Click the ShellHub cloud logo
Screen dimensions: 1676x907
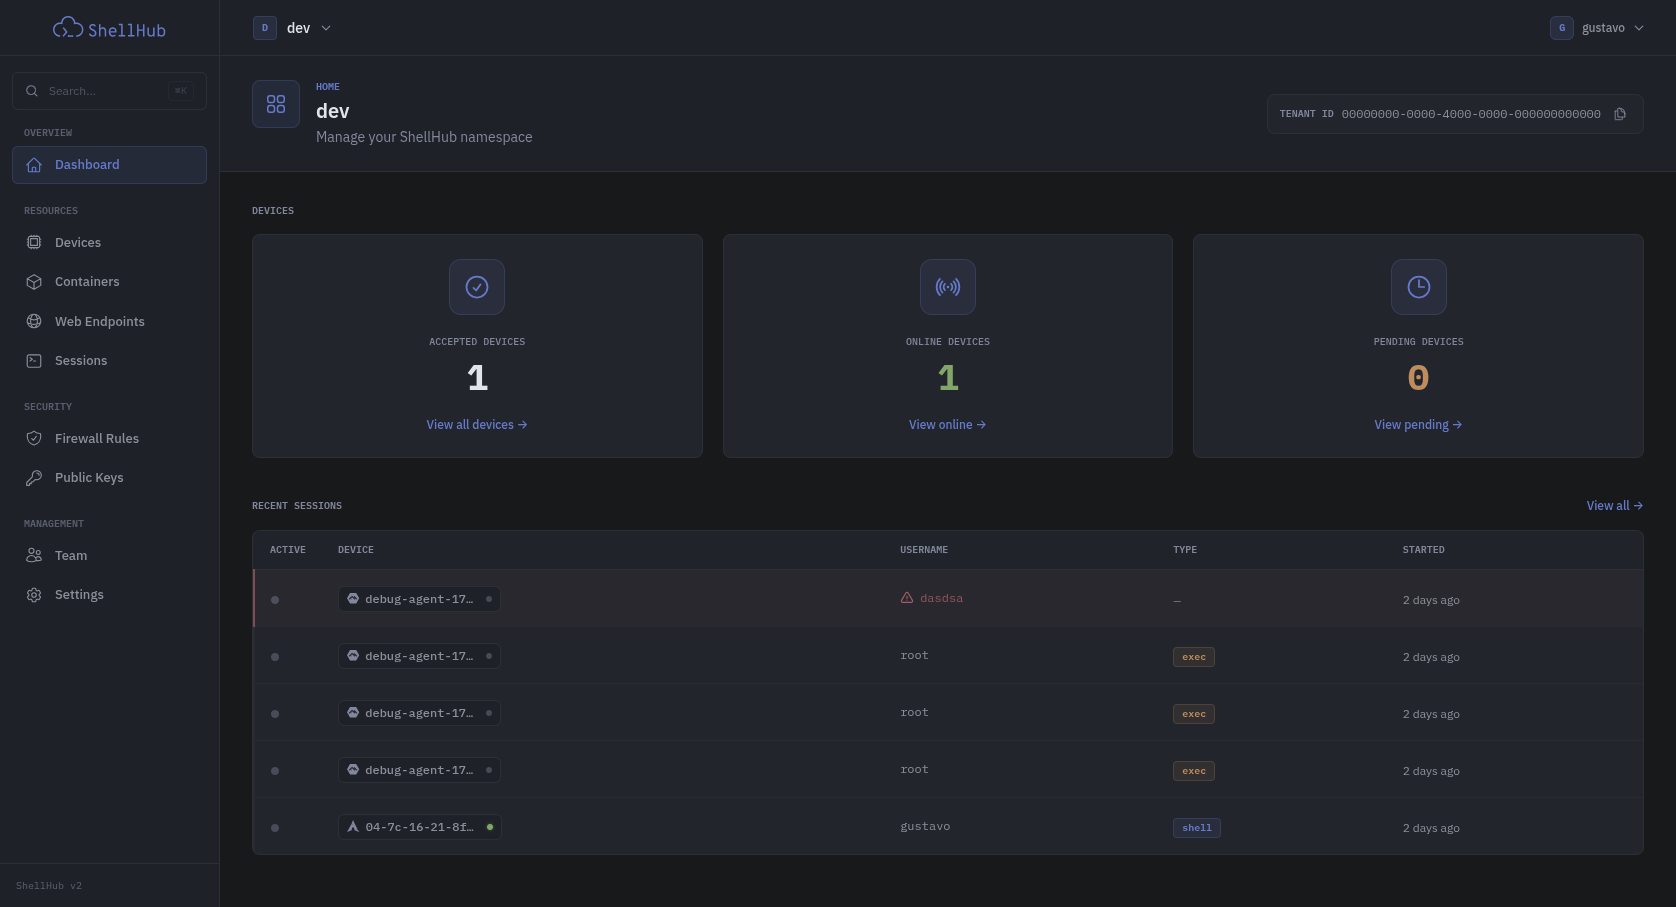pyautogui.click(x=68, y=28)
